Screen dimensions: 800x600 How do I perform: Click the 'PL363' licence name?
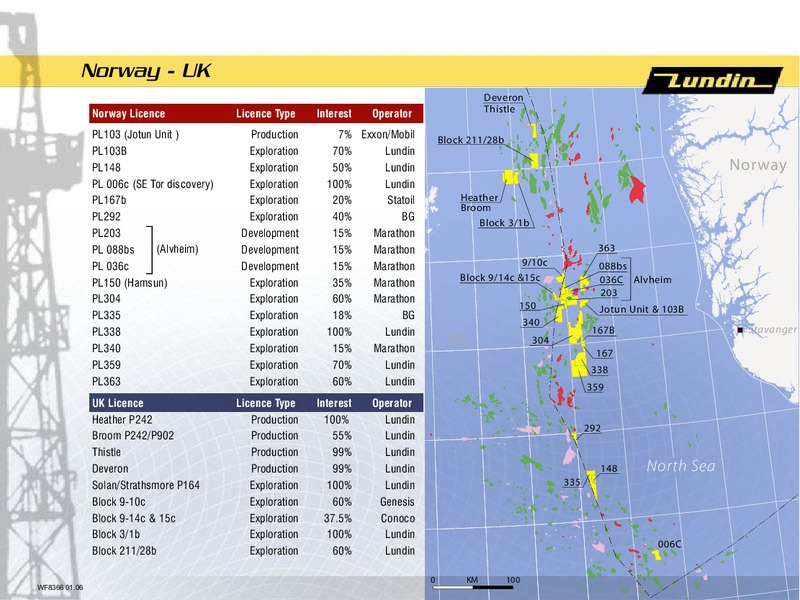(106, 382)
